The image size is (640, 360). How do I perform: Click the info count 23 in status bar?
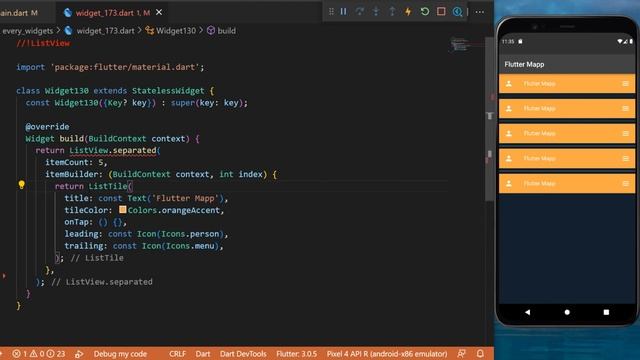[56, 354]
